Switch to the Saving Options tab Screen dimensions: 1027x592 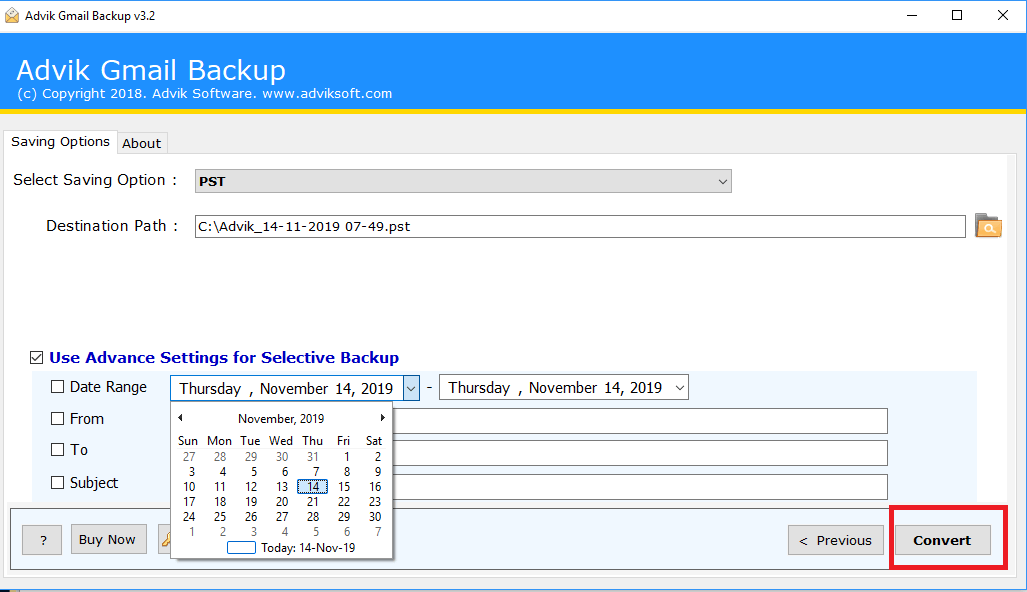pyautogui.click(x=60, y=141)
